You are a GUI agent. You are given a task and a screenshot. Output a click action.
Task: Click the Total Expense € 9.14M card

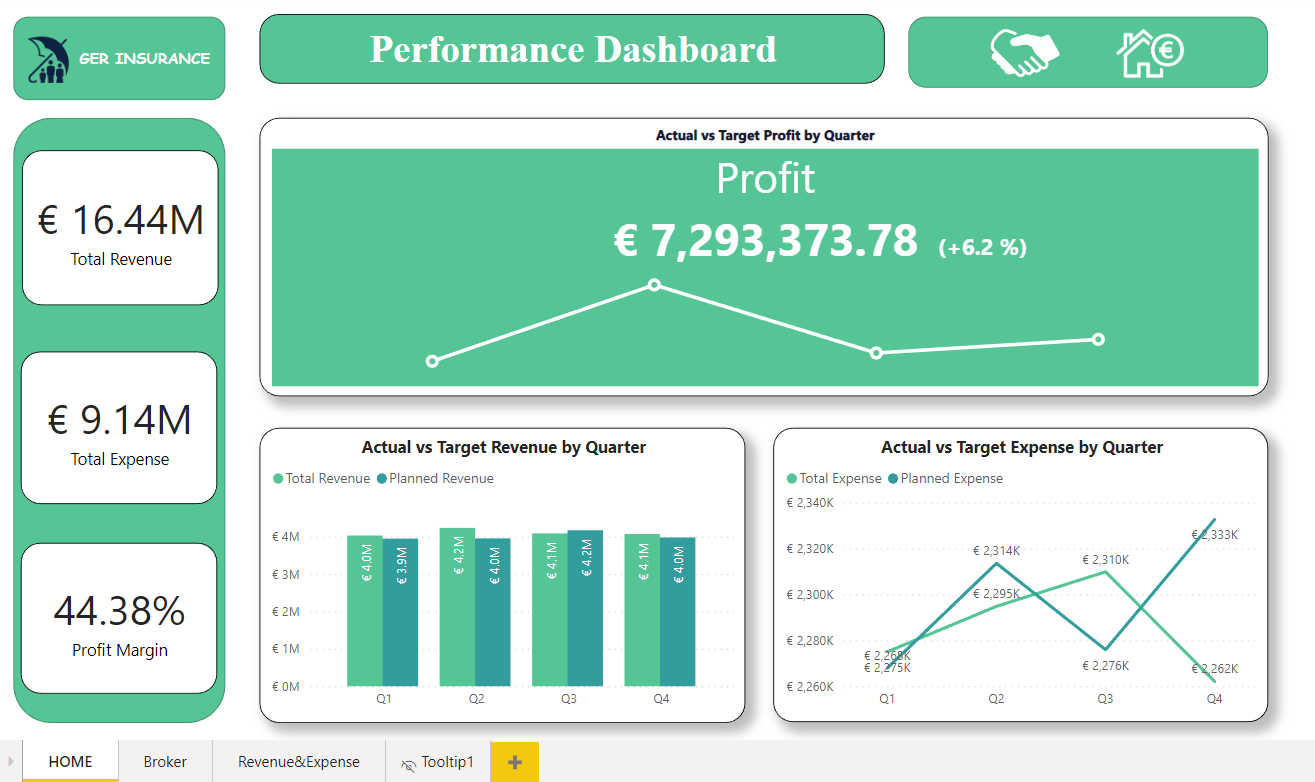120,428
